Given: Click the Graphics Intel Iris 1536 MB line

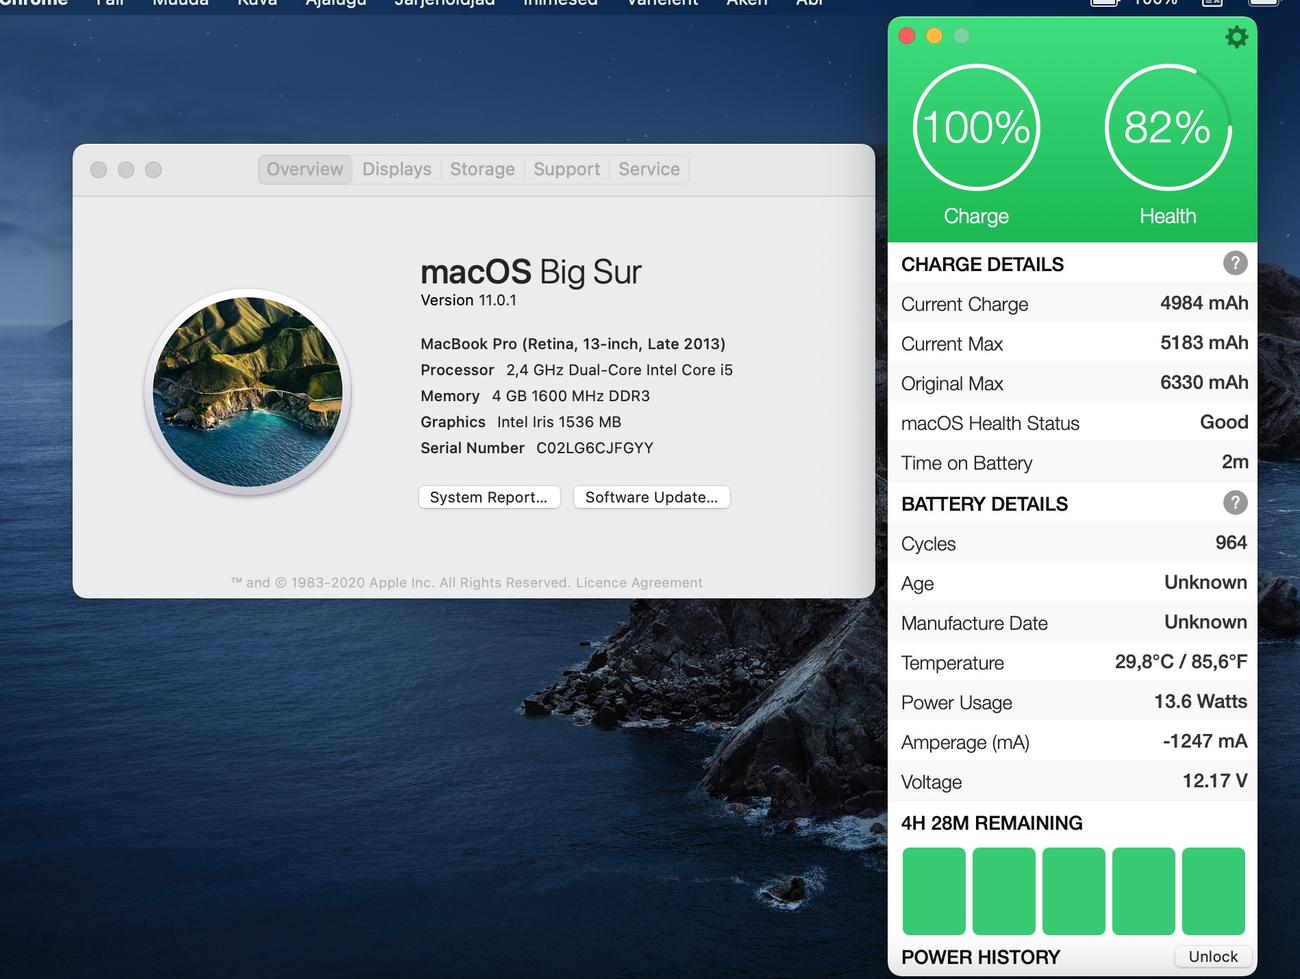Looking at the screenshot, I should [521, 422].
